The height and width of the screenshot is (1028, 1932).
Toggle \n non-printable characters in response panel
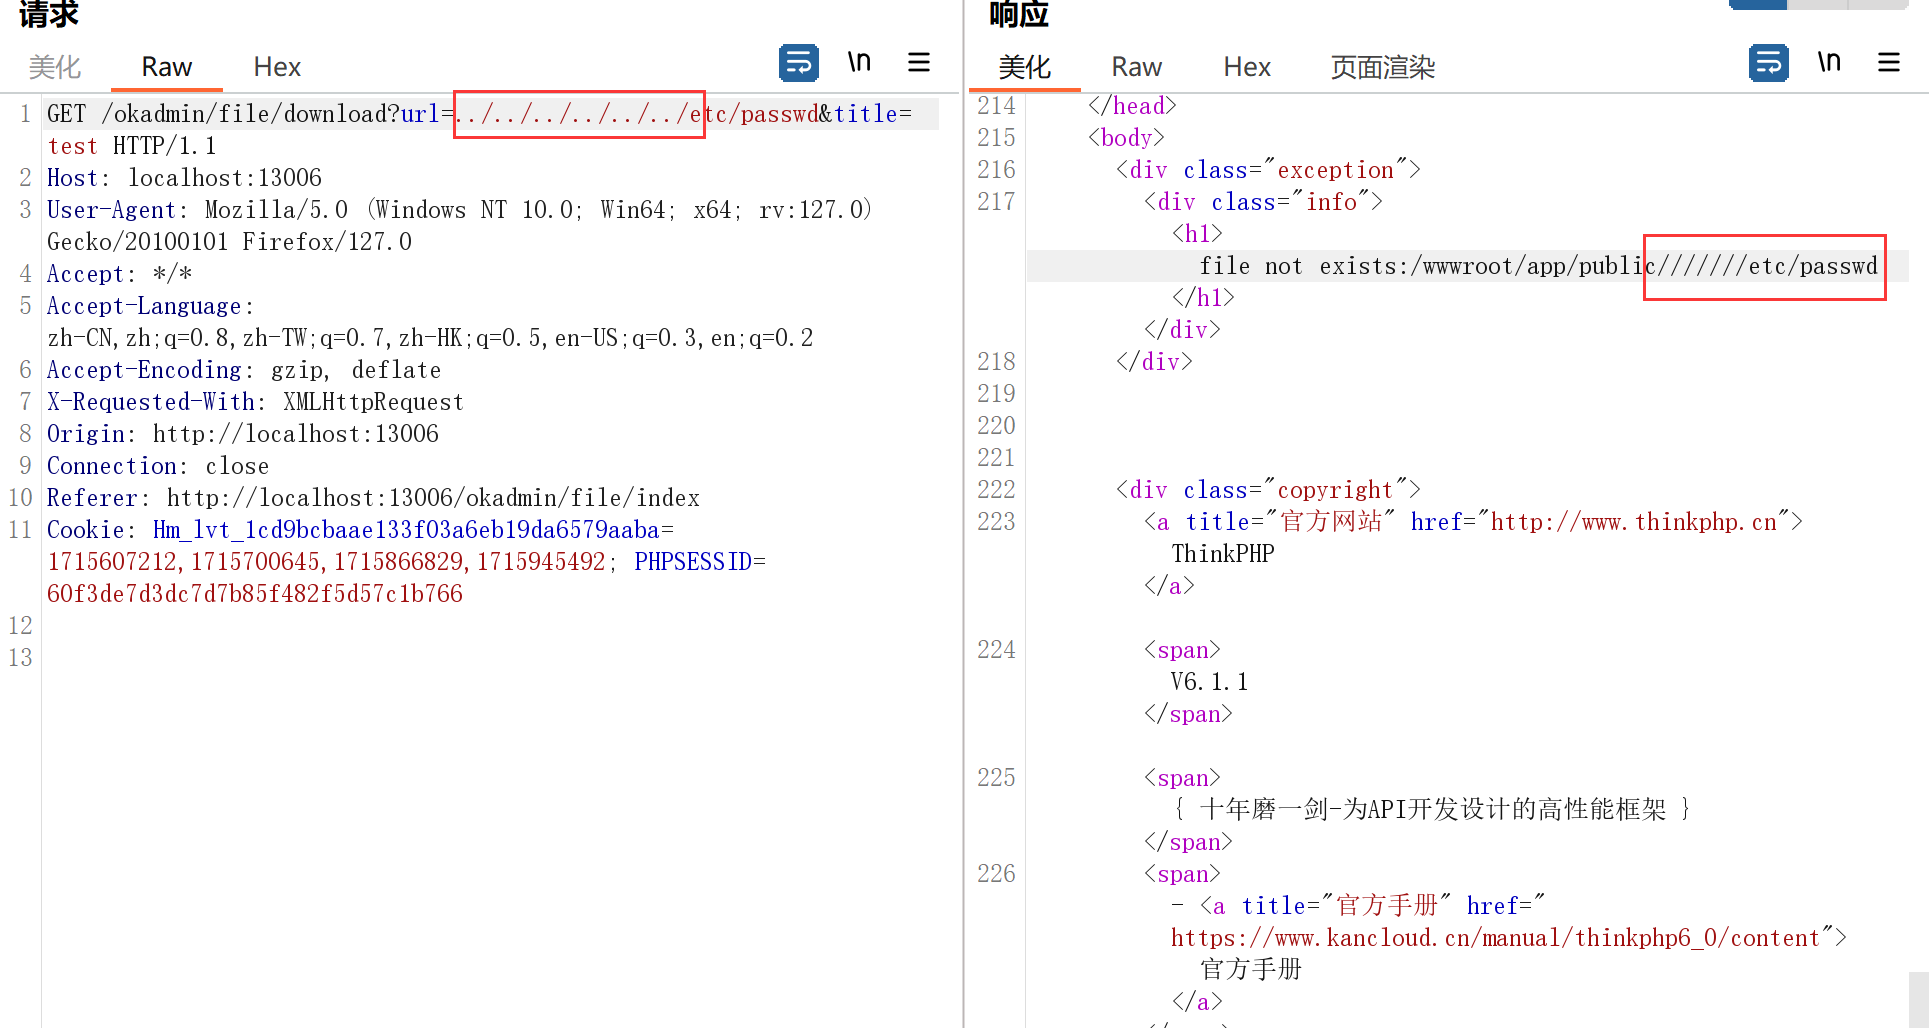[1829, 62]
